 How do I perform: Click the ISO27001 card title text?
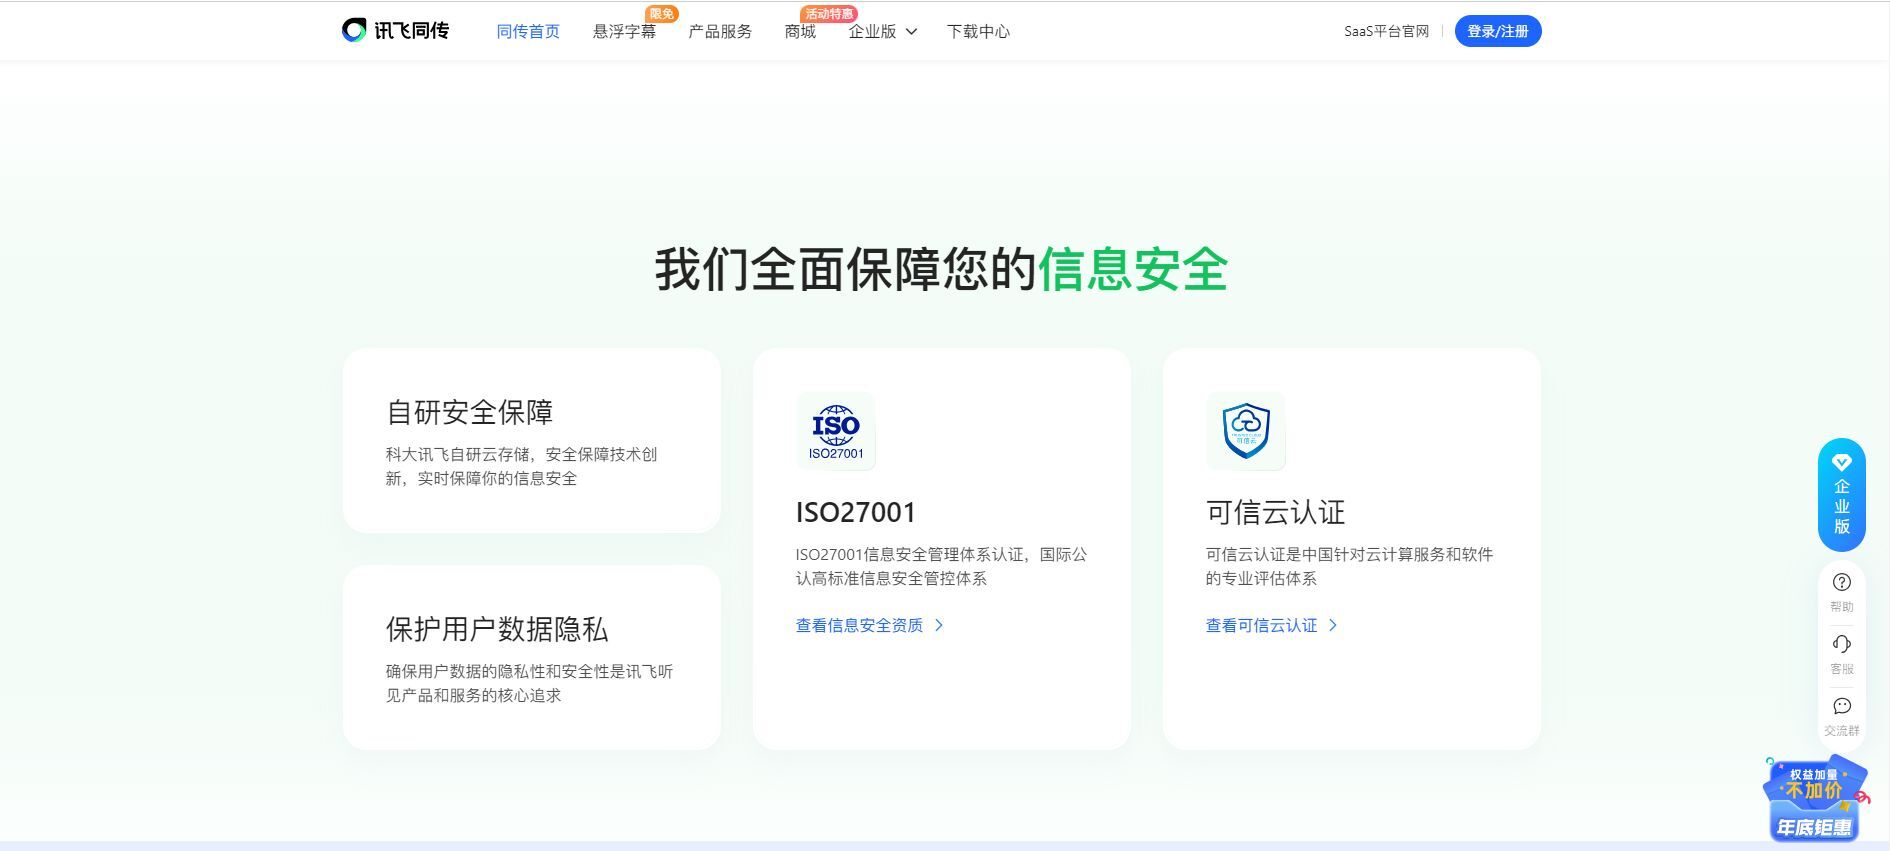point(856,512)
